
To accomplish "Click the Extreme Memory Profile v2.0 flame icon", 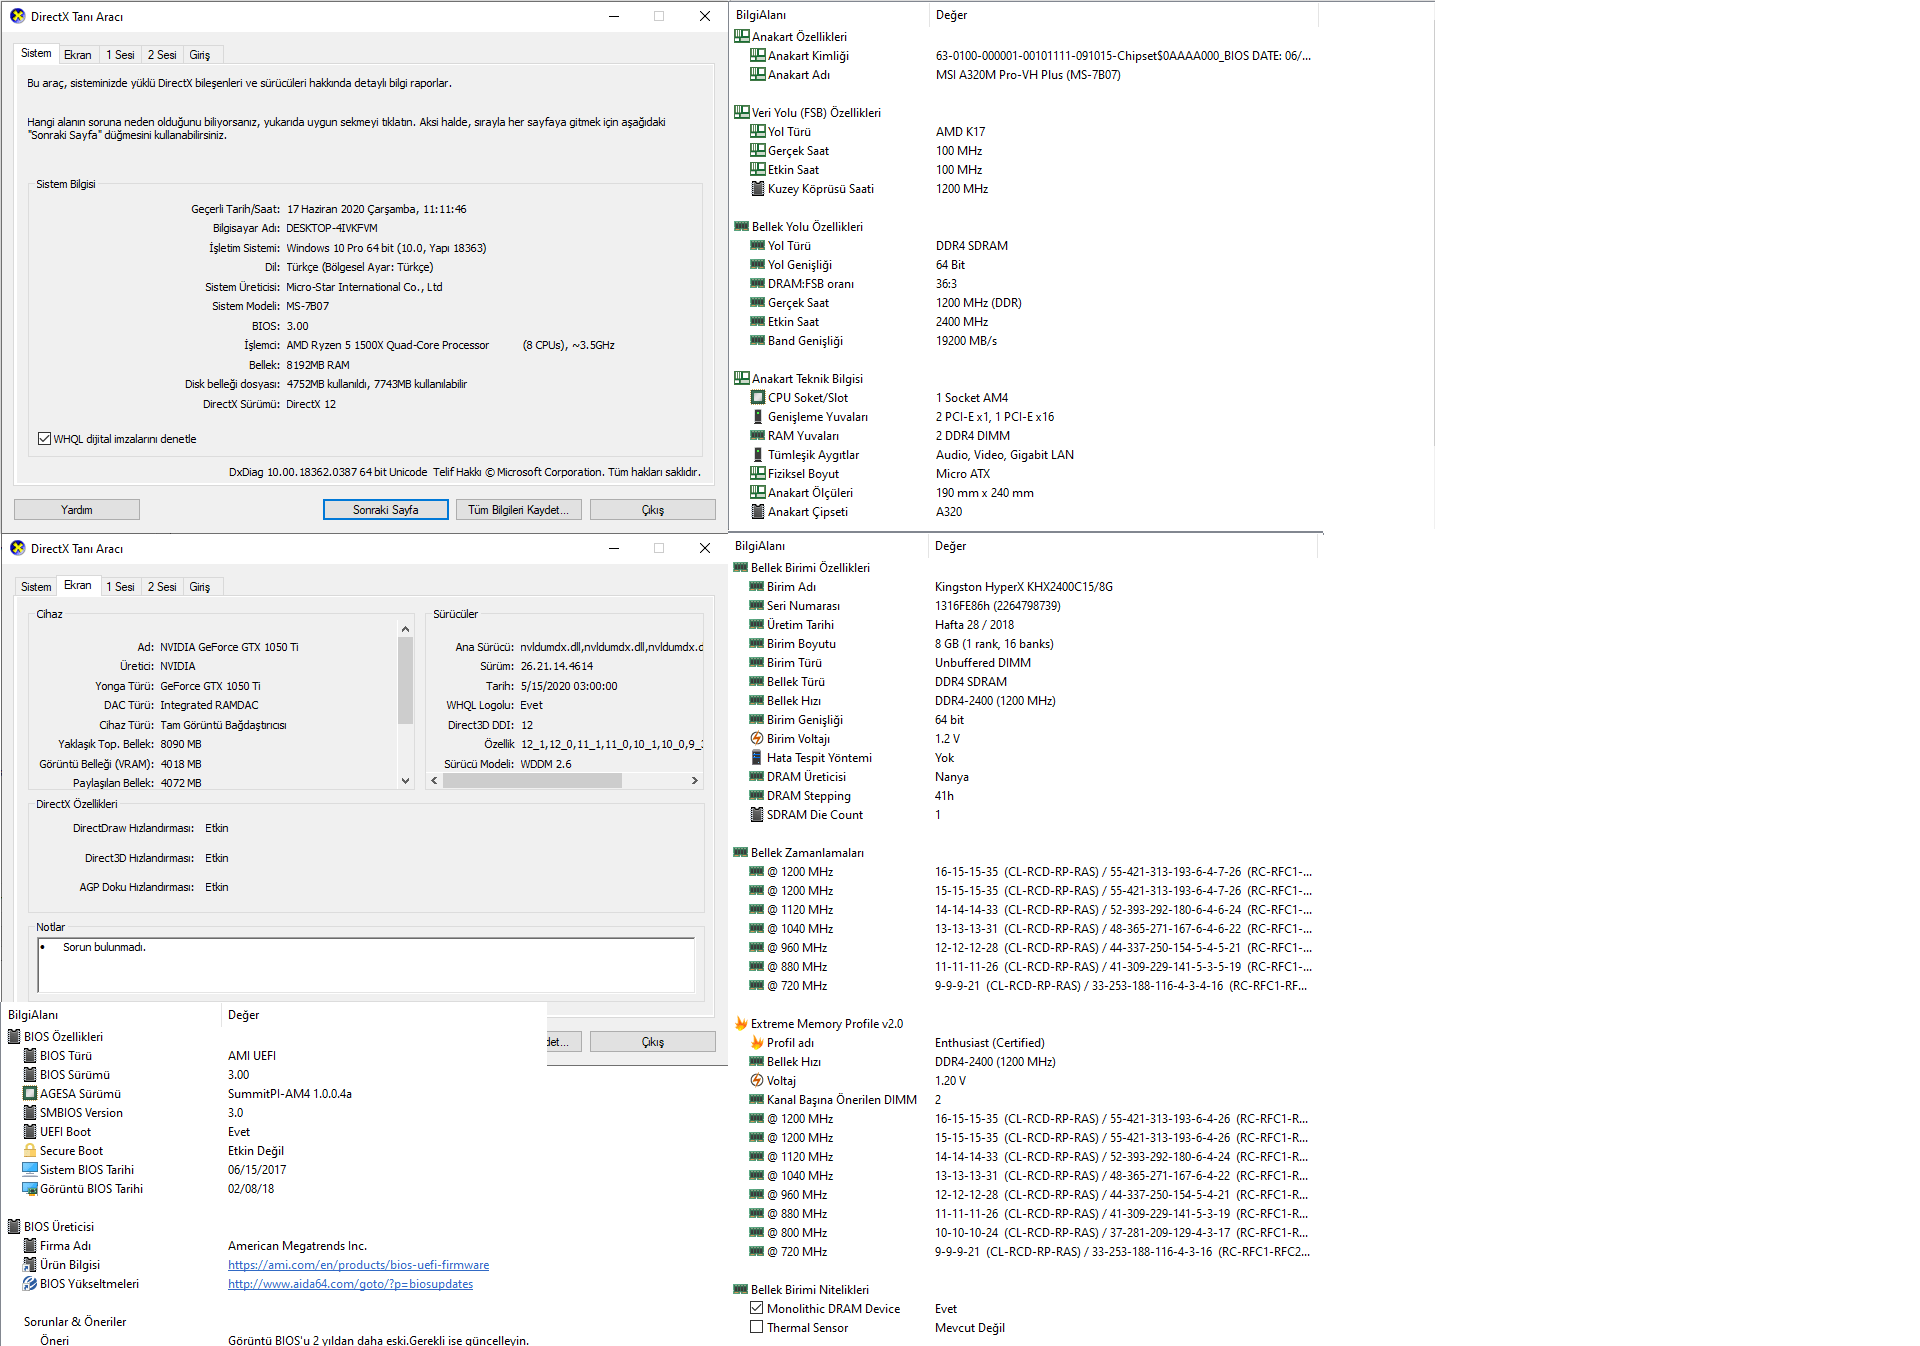I will (741, 1024).
